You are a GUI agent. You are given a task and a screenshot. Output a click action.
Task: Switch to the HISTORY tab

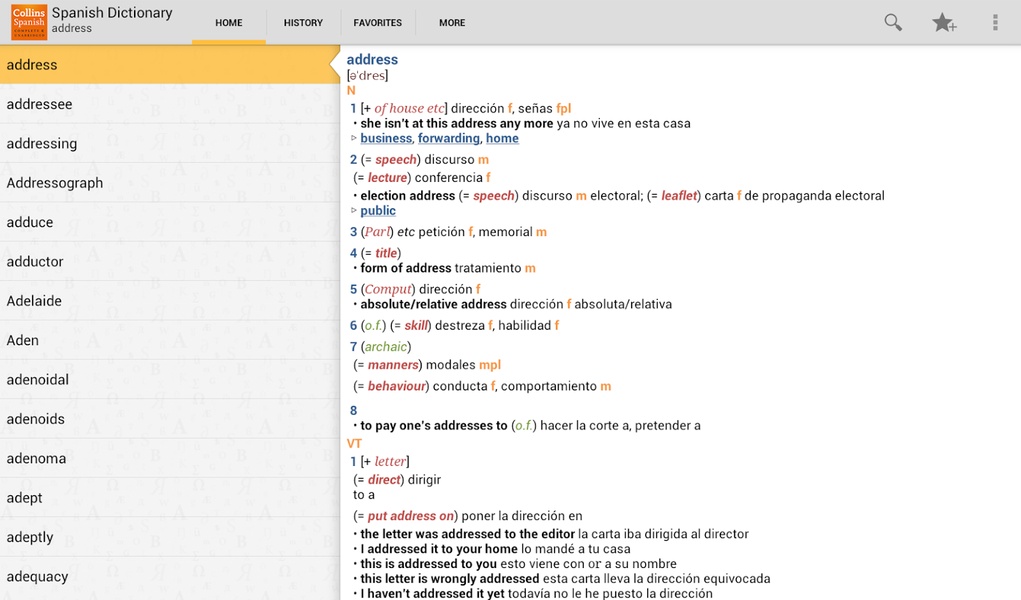tap(303, 23)
